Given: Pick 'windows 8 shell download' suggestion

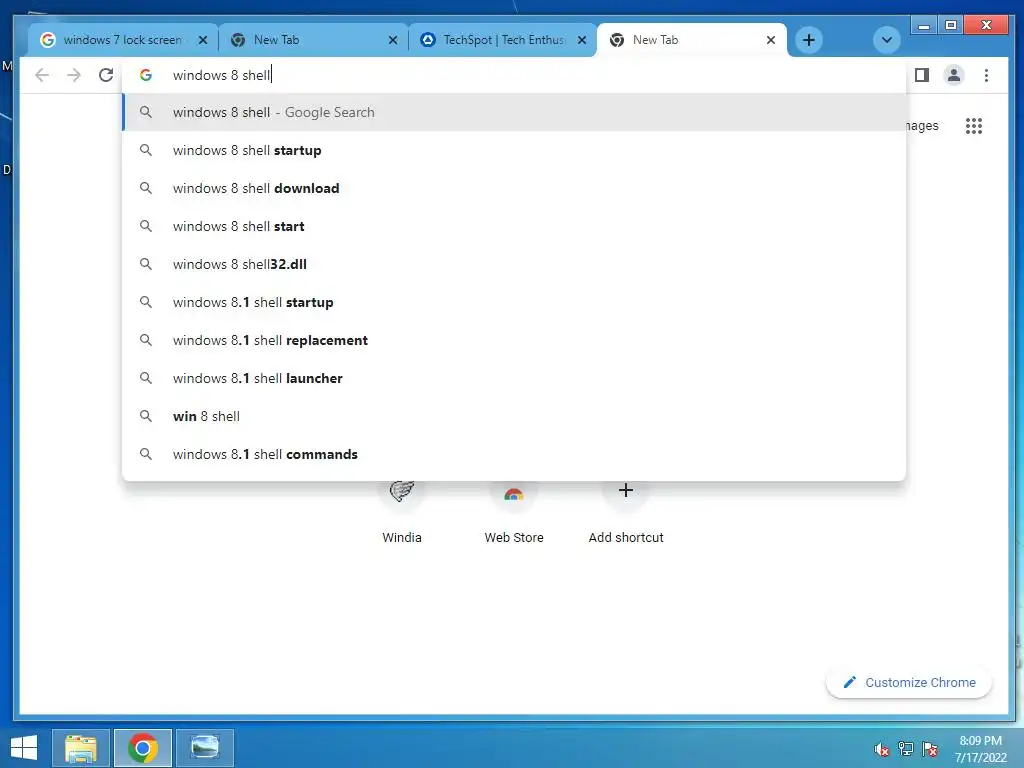Looking at the screenshot, I should click(x=514, y=188).
